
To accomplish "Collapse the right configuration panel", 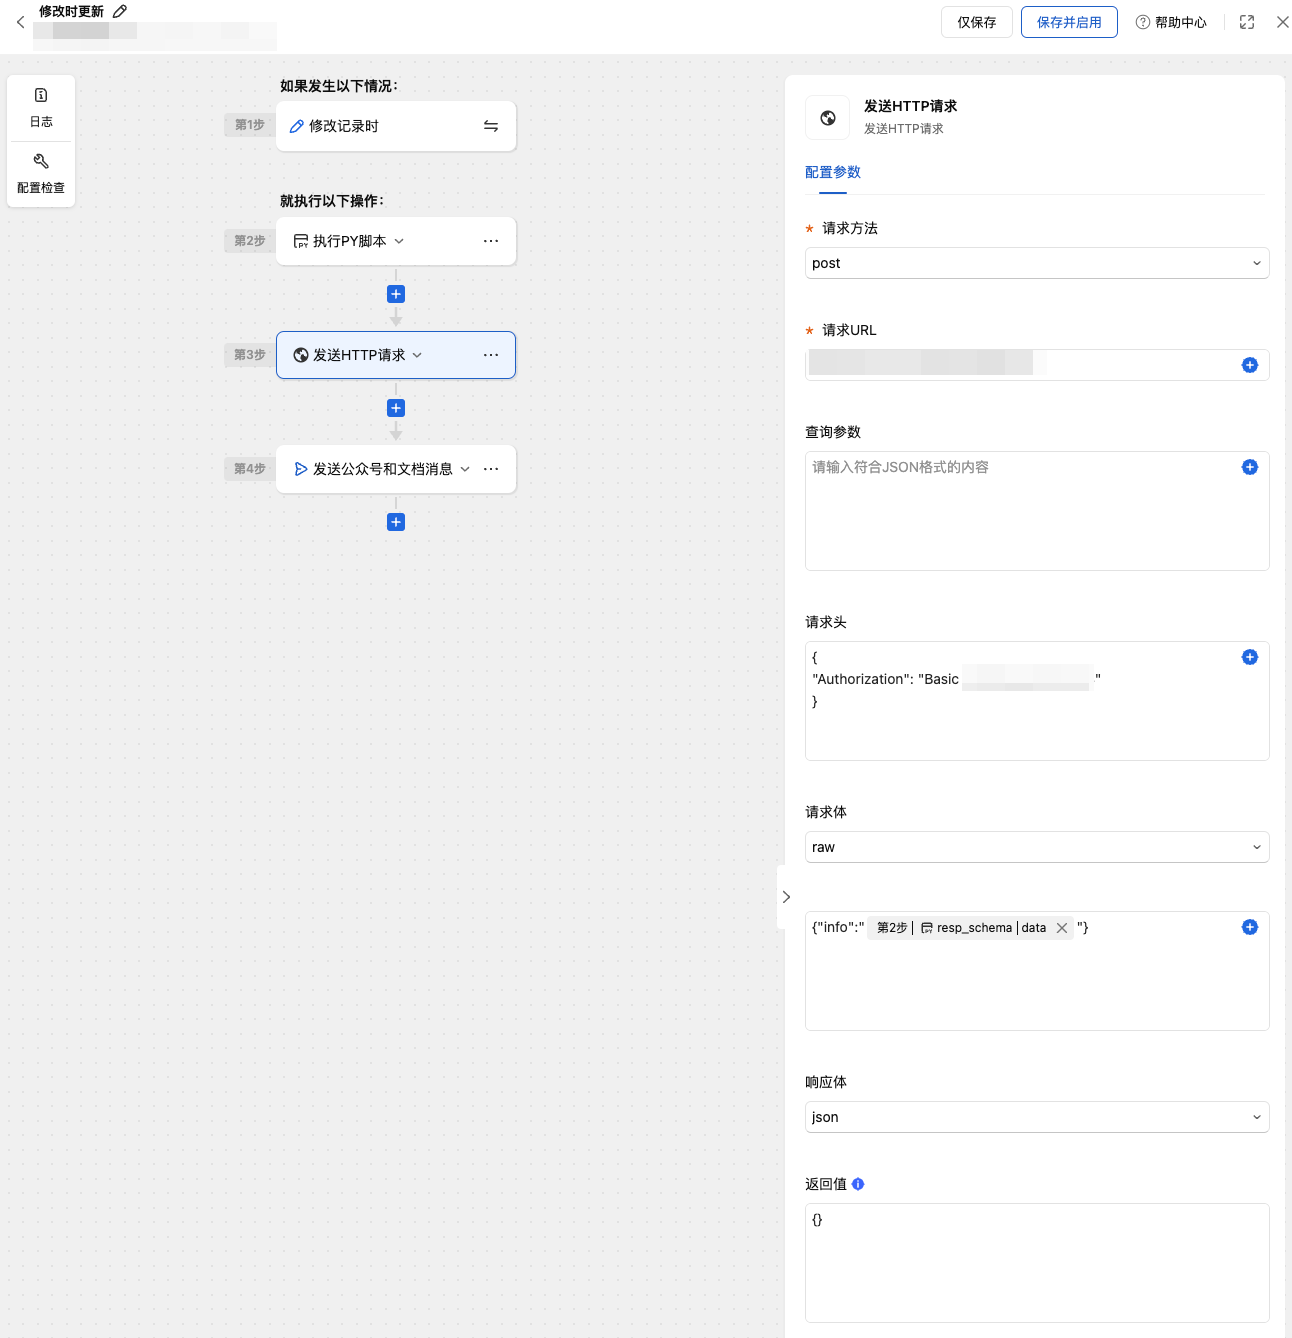I will (x=786, y=897).
